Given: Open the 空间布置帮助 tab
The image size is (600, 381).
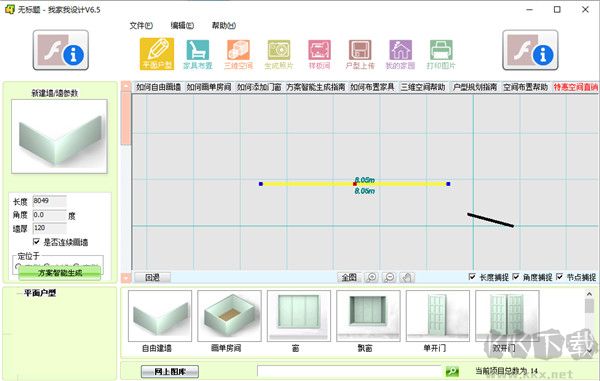Looking at the screenshot, I should pyautogui.click(x=525, y=87).
